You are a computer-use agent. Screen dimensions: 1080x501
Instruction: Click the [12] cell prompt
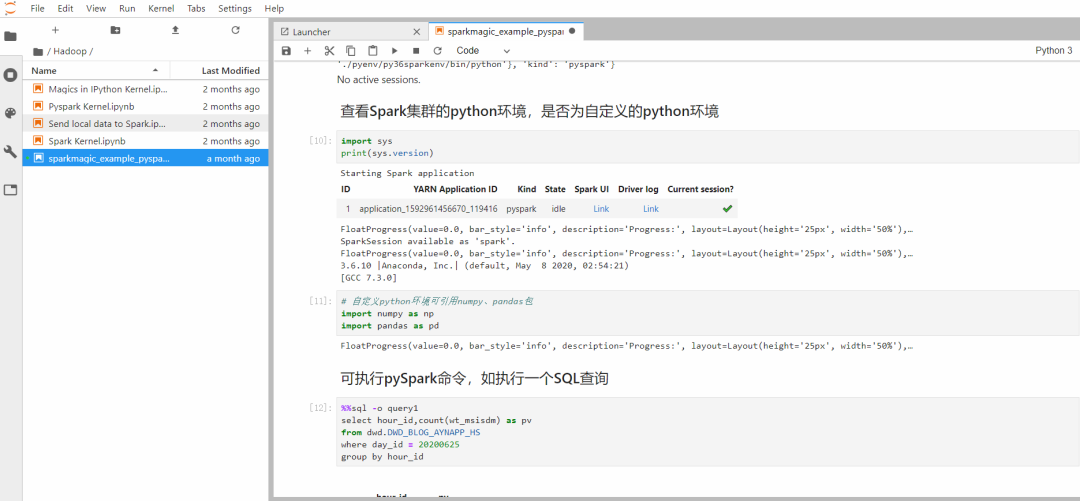pos(320,408)
